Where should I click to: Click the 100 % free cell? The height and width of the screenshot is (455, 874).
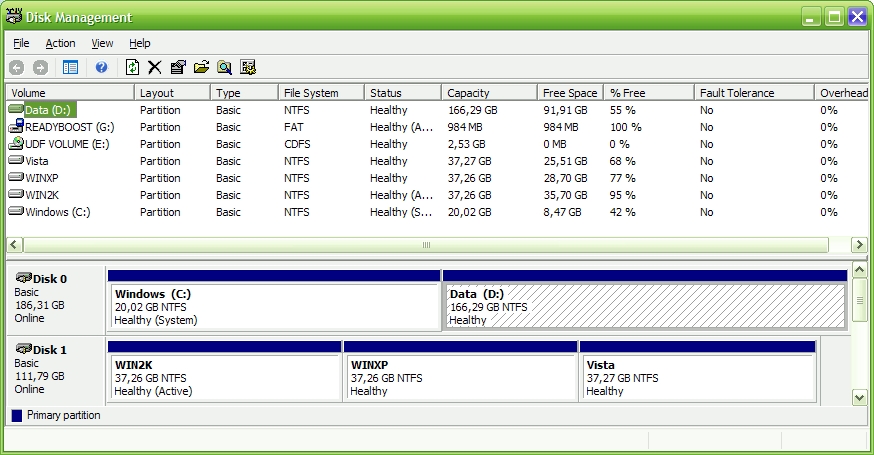point(625,127)
